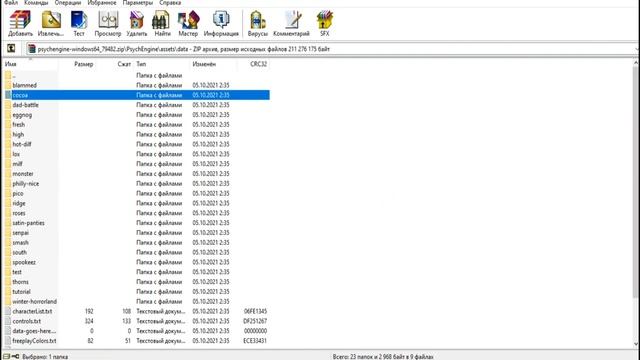Click the file icon of data-goes-here

(x=8, y=331)
